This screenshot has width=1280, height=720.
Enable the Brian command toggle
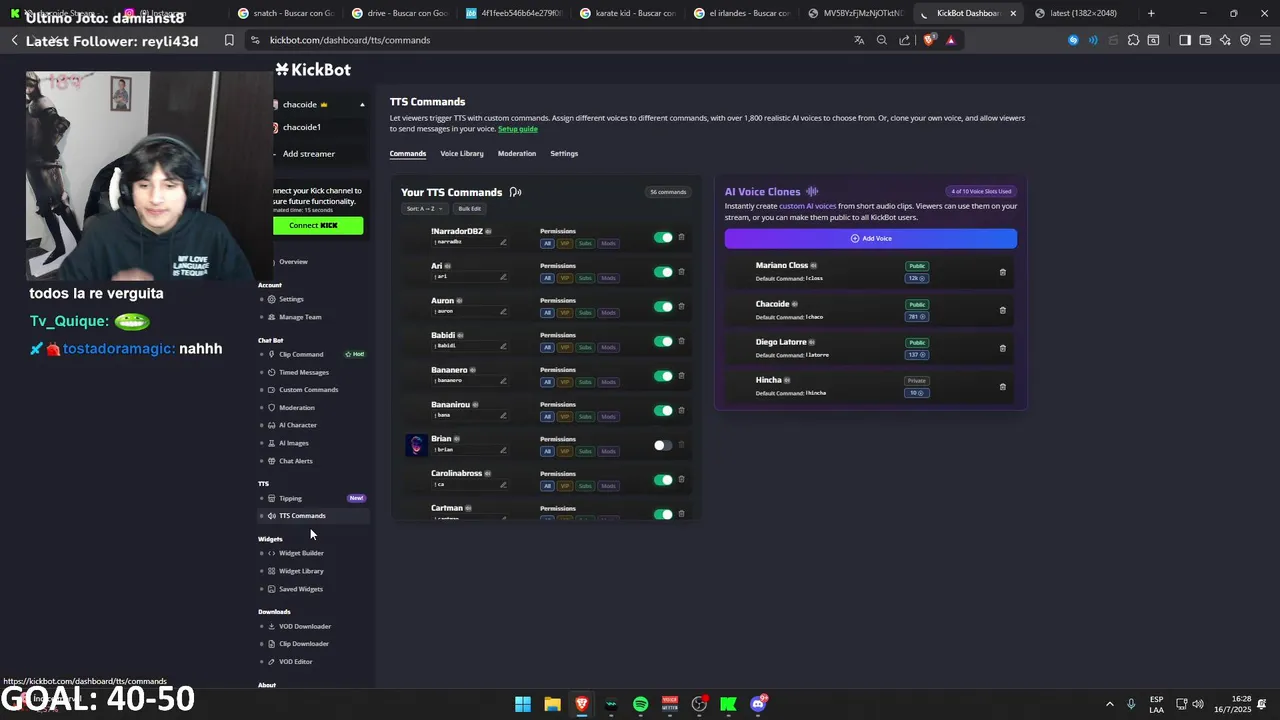(x=663, y=445)
